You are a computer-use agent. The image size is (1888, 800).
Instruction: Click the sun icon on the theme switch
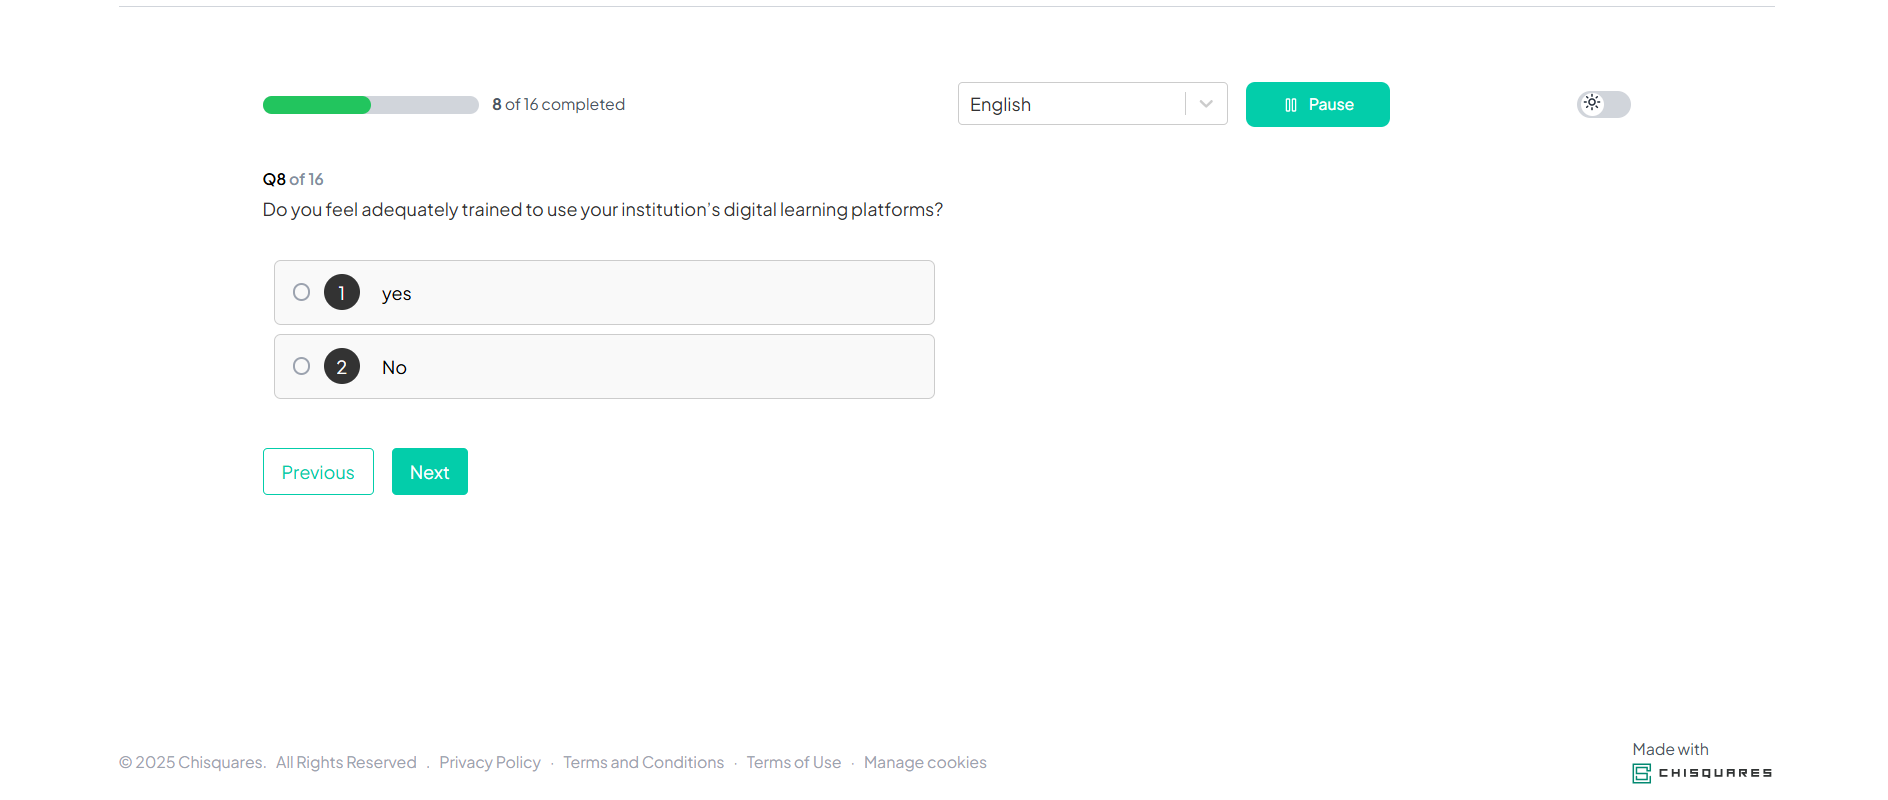click(x=1592, y=103)
